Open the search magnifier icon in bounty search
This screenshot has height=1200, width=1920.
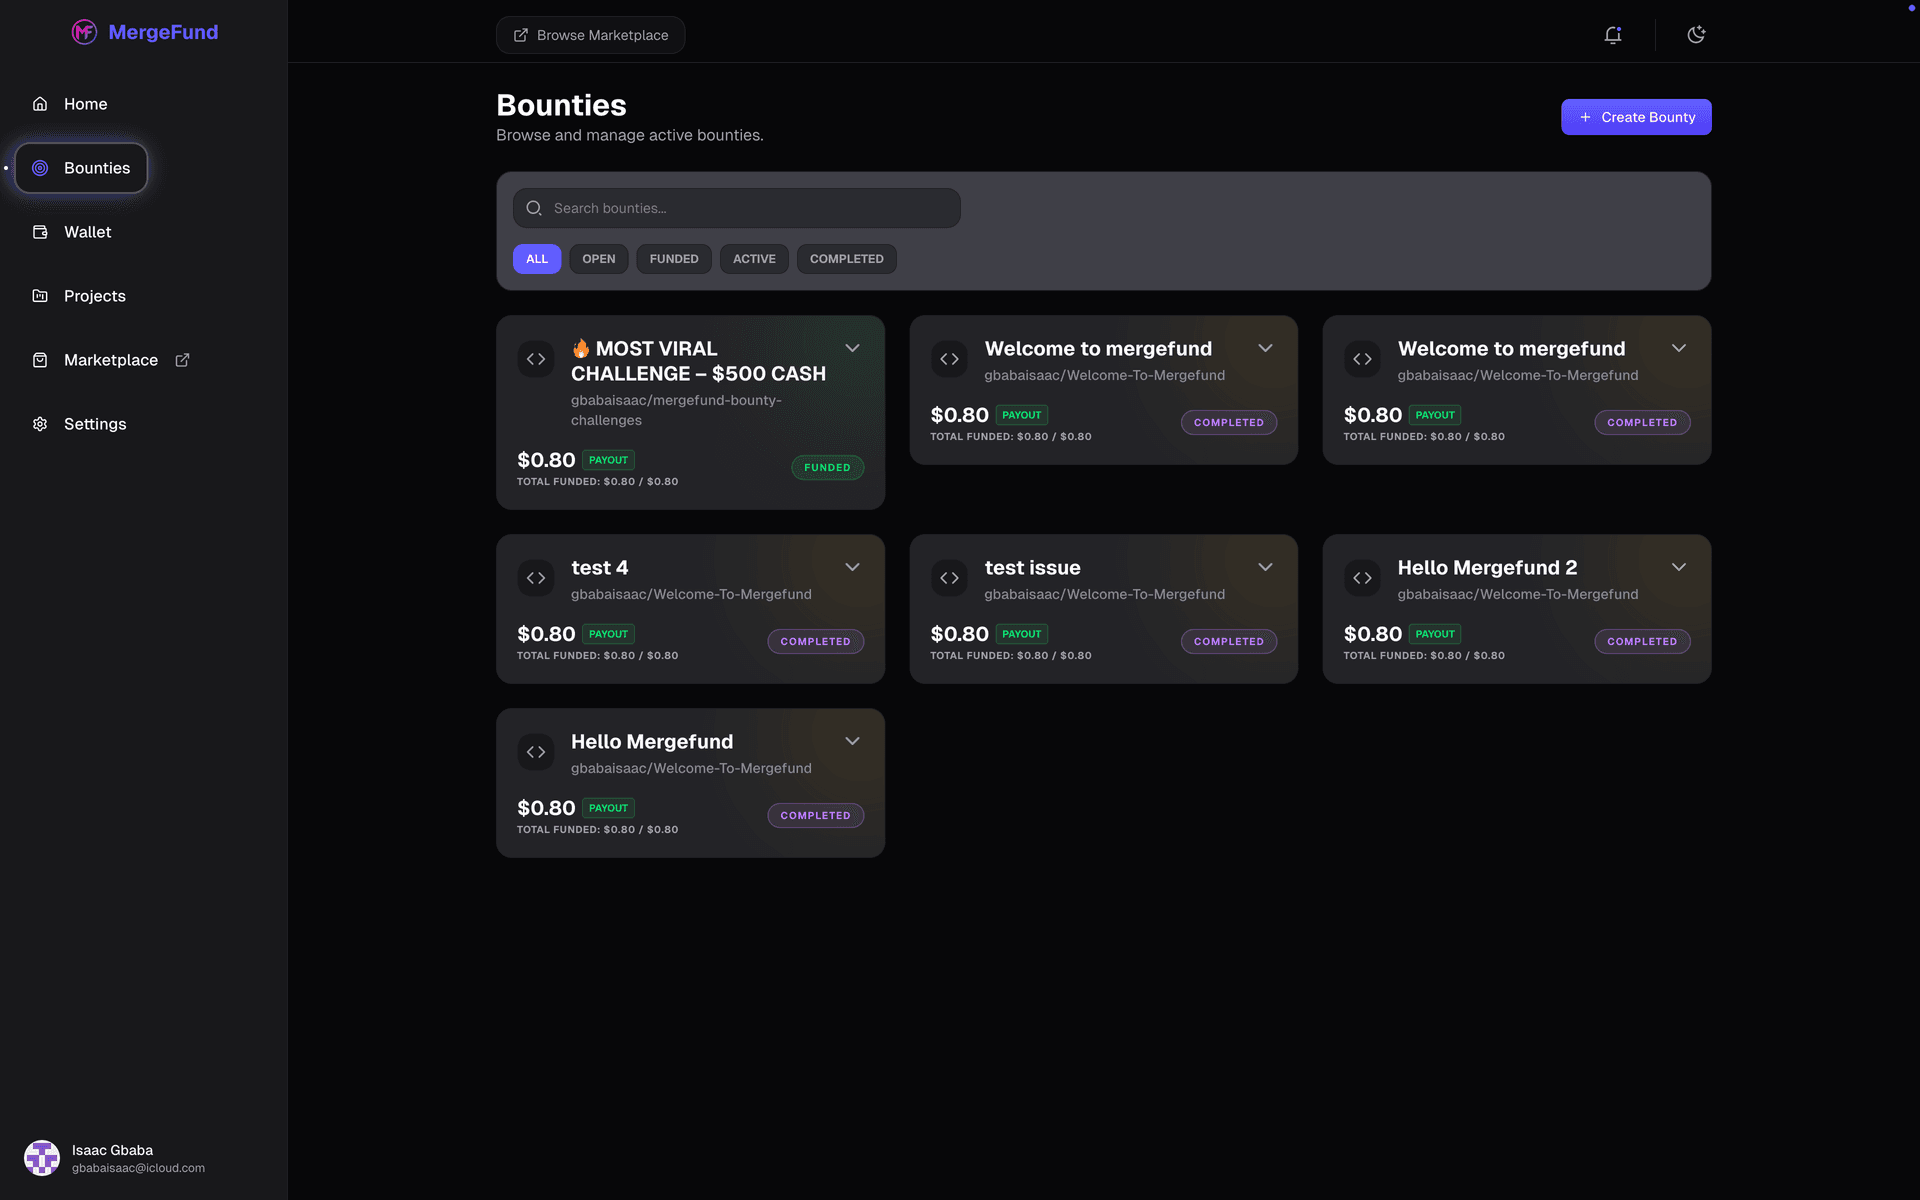(533, 207)
